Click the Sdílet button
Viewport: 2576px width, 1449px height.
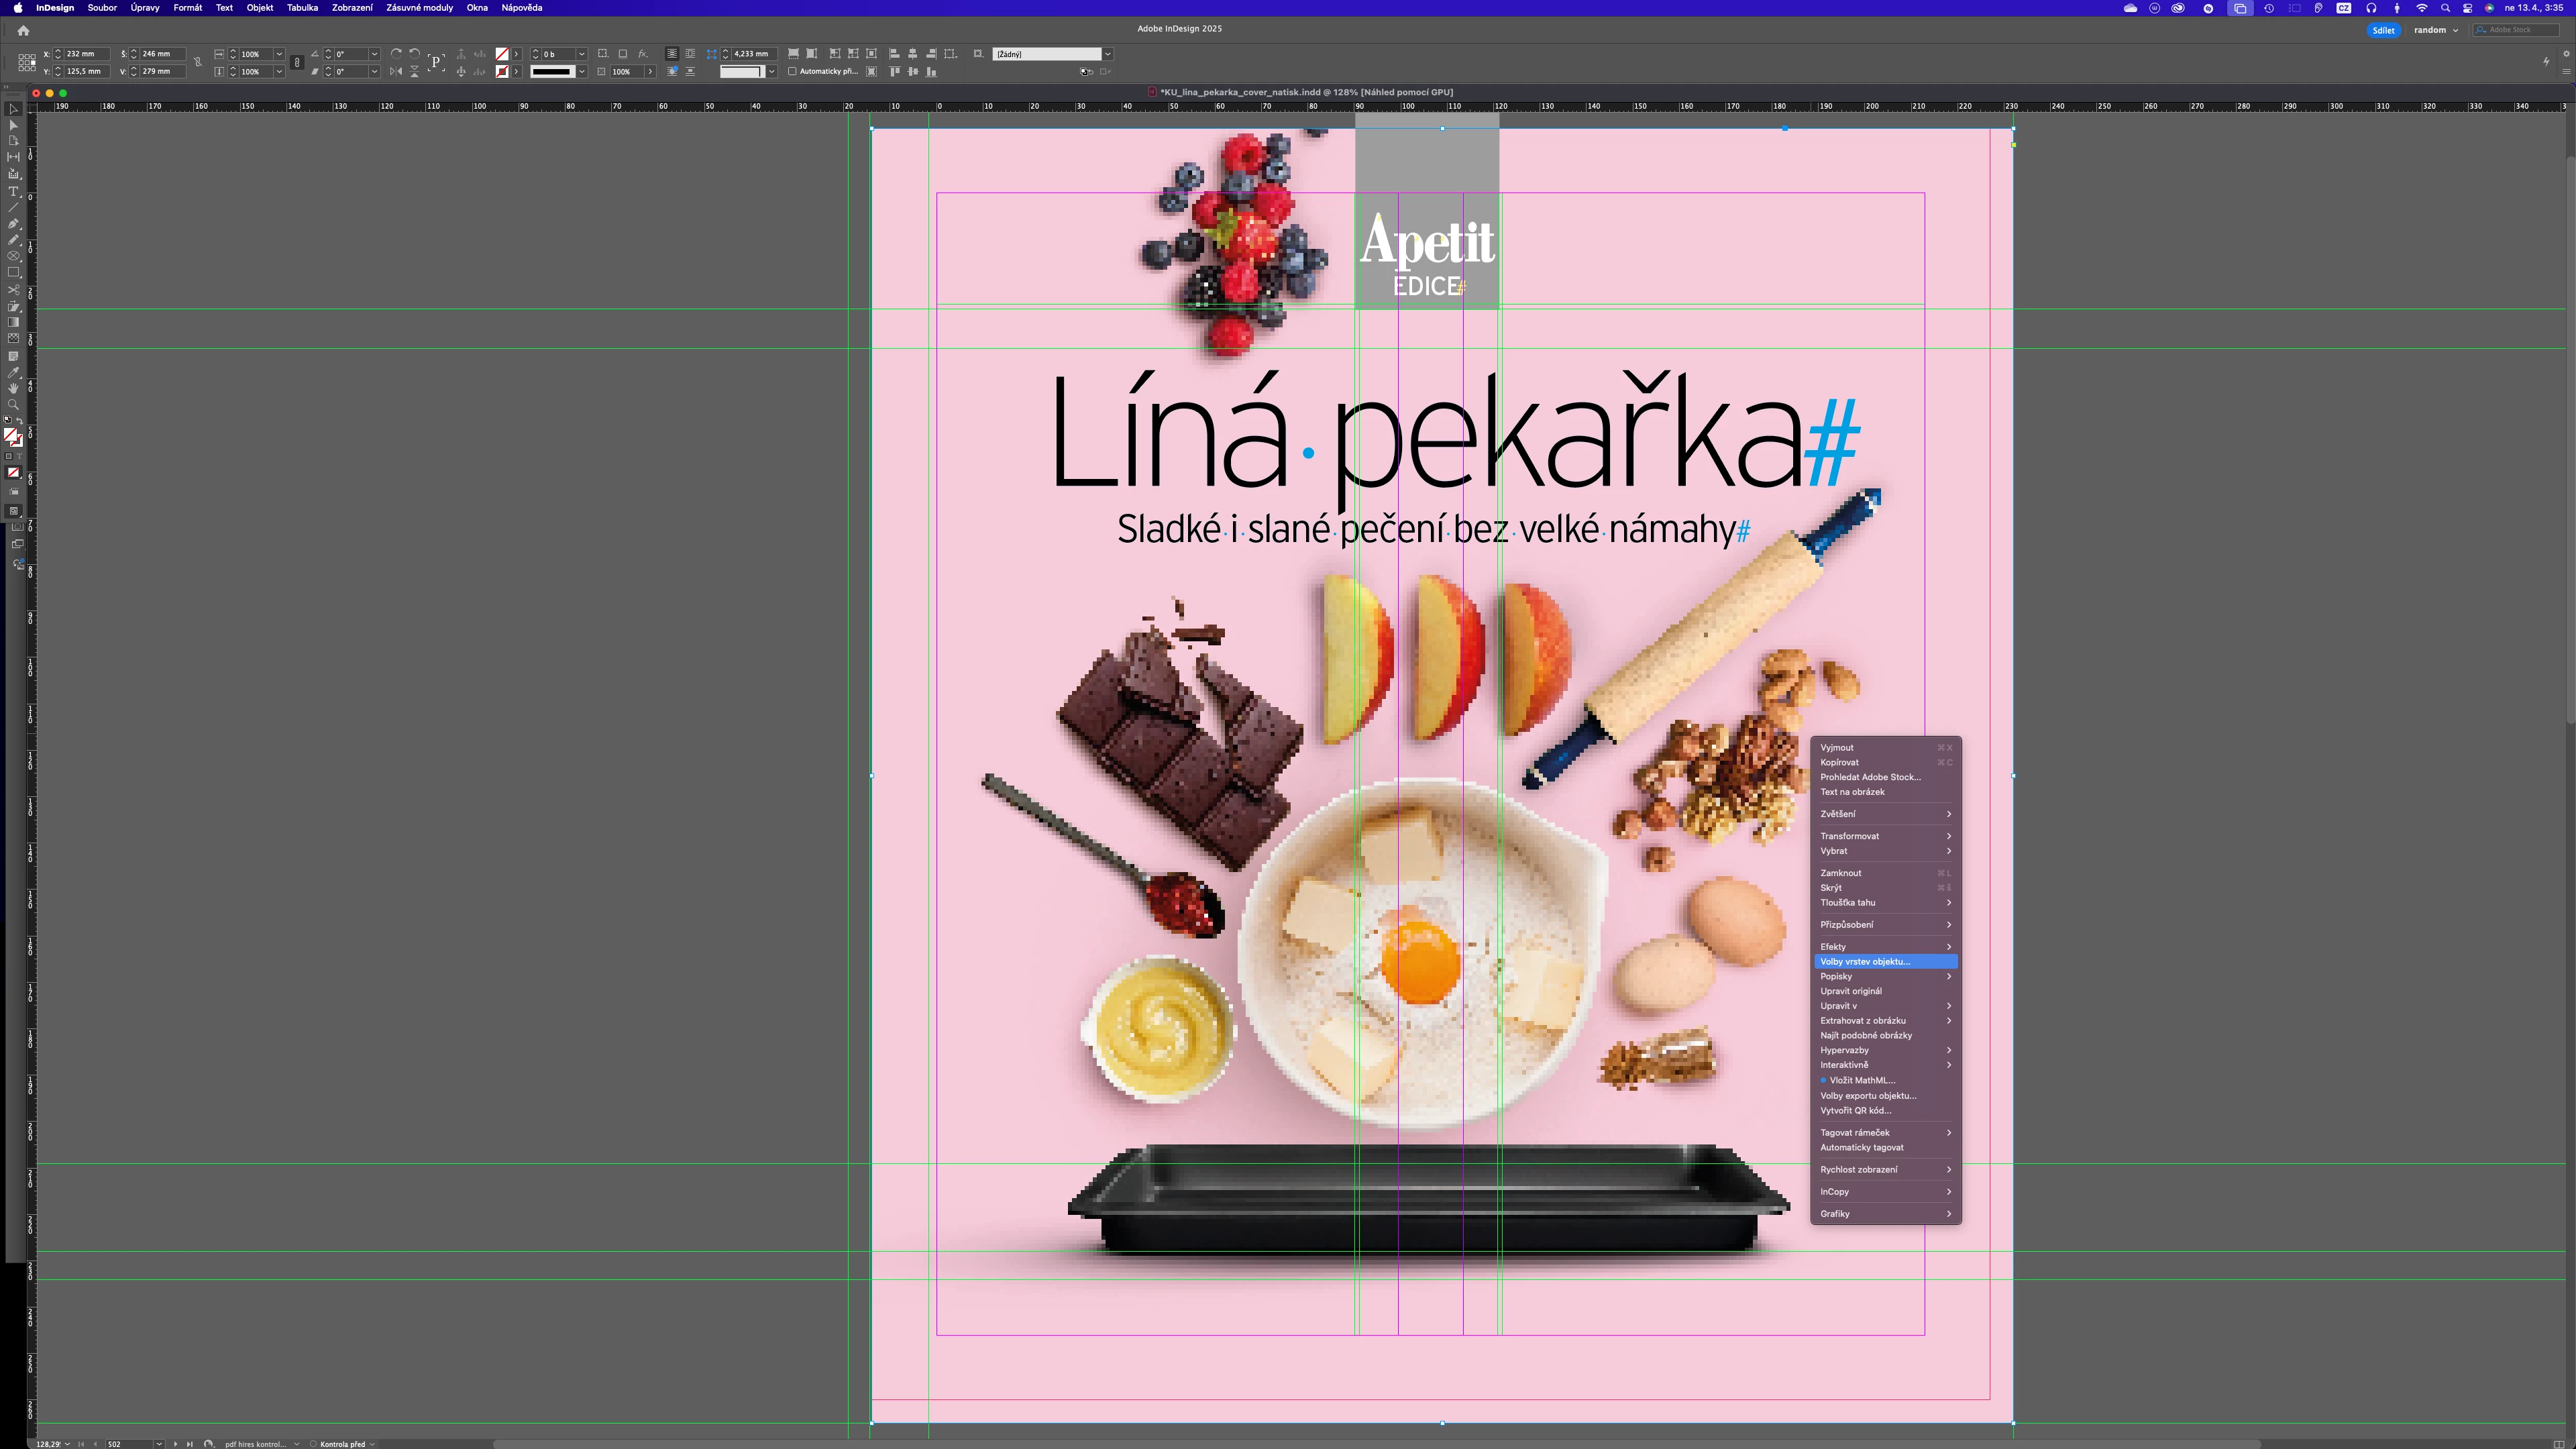[x=2383, y=30]
